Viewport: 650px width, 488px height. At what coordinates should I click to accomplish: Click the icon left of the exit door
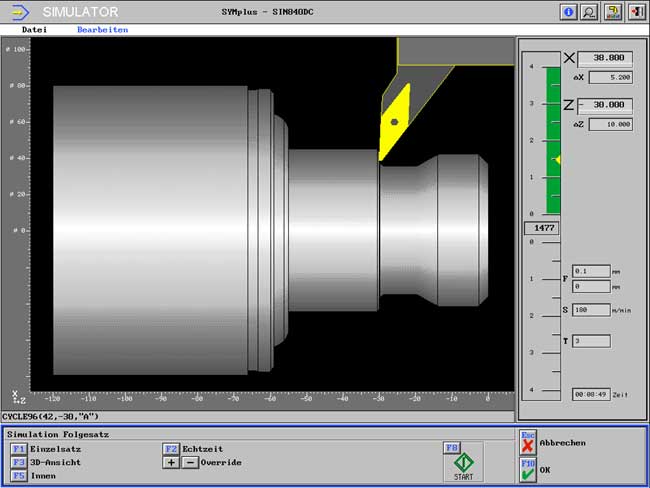click(x=614, y=12)
